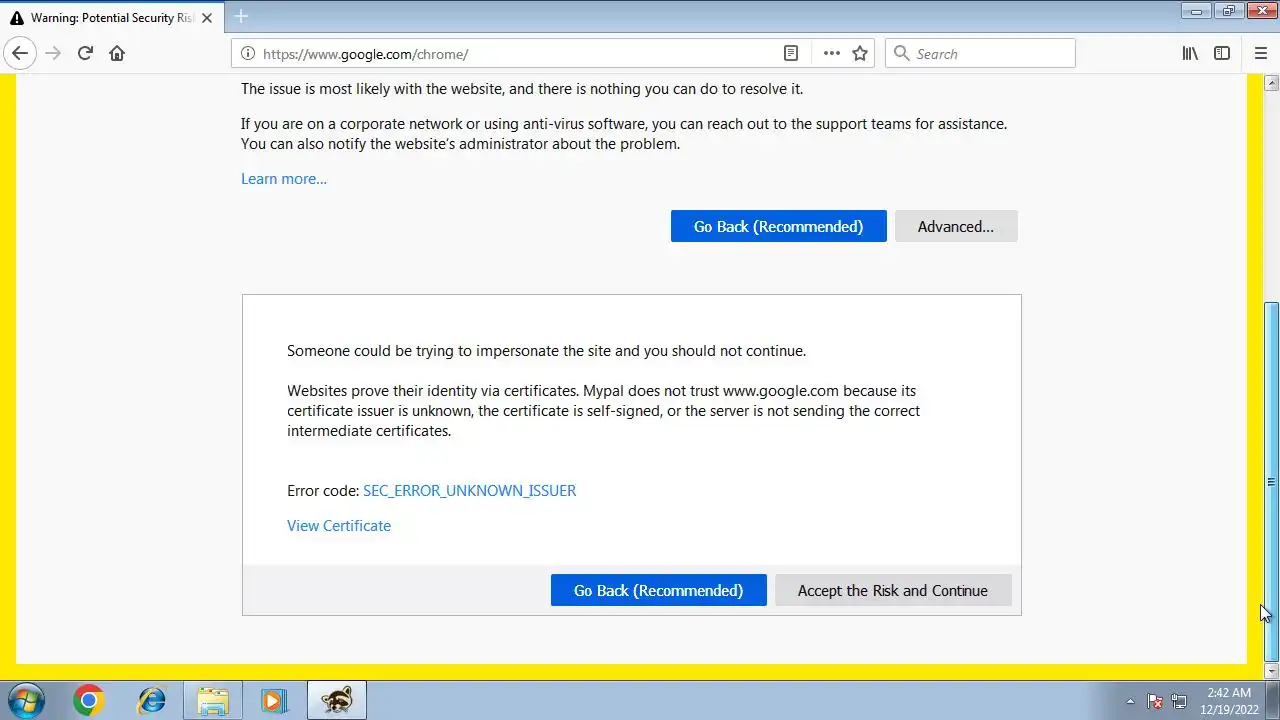Click the search magnifier icon
Image resolution: width=1280 pixels, height=720 pixels.
pyautogui.click(x=901, y=53)
